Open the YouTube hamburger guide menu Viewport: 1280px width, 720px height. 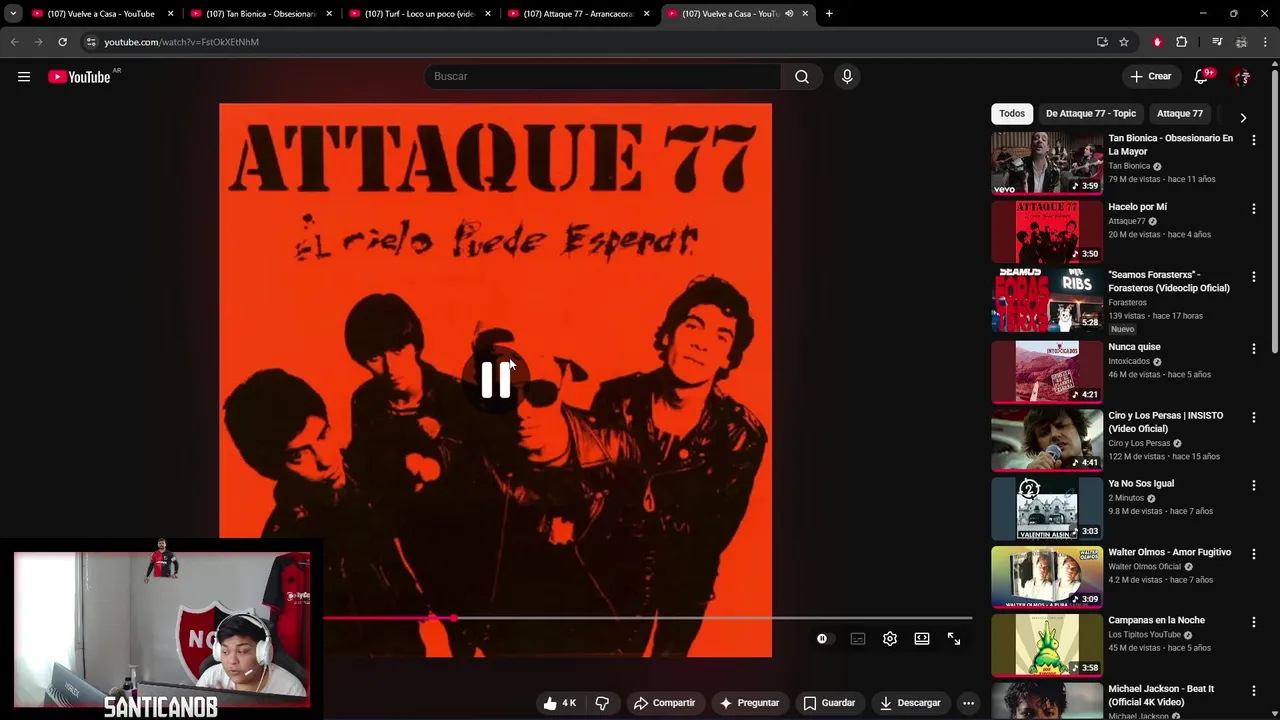coord(24,77)
